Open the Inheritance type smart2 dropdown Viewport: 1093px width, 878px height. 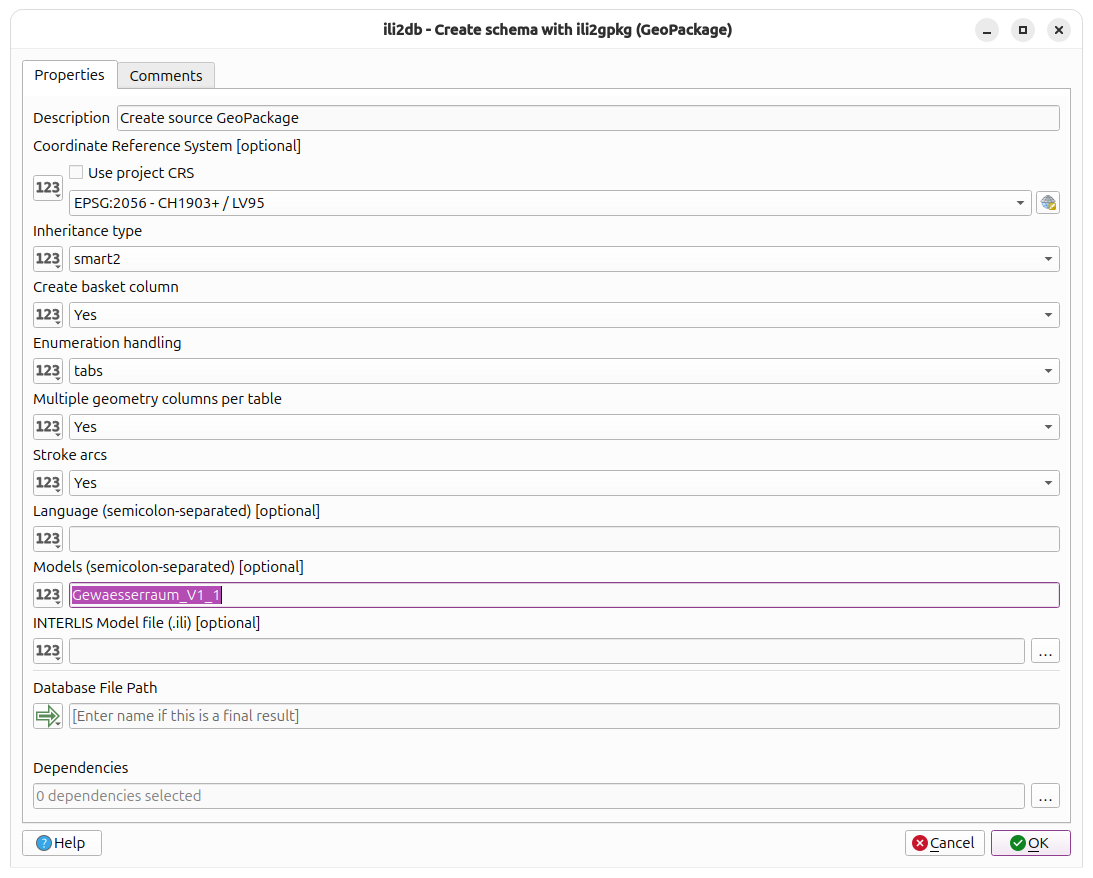[564, 259]
